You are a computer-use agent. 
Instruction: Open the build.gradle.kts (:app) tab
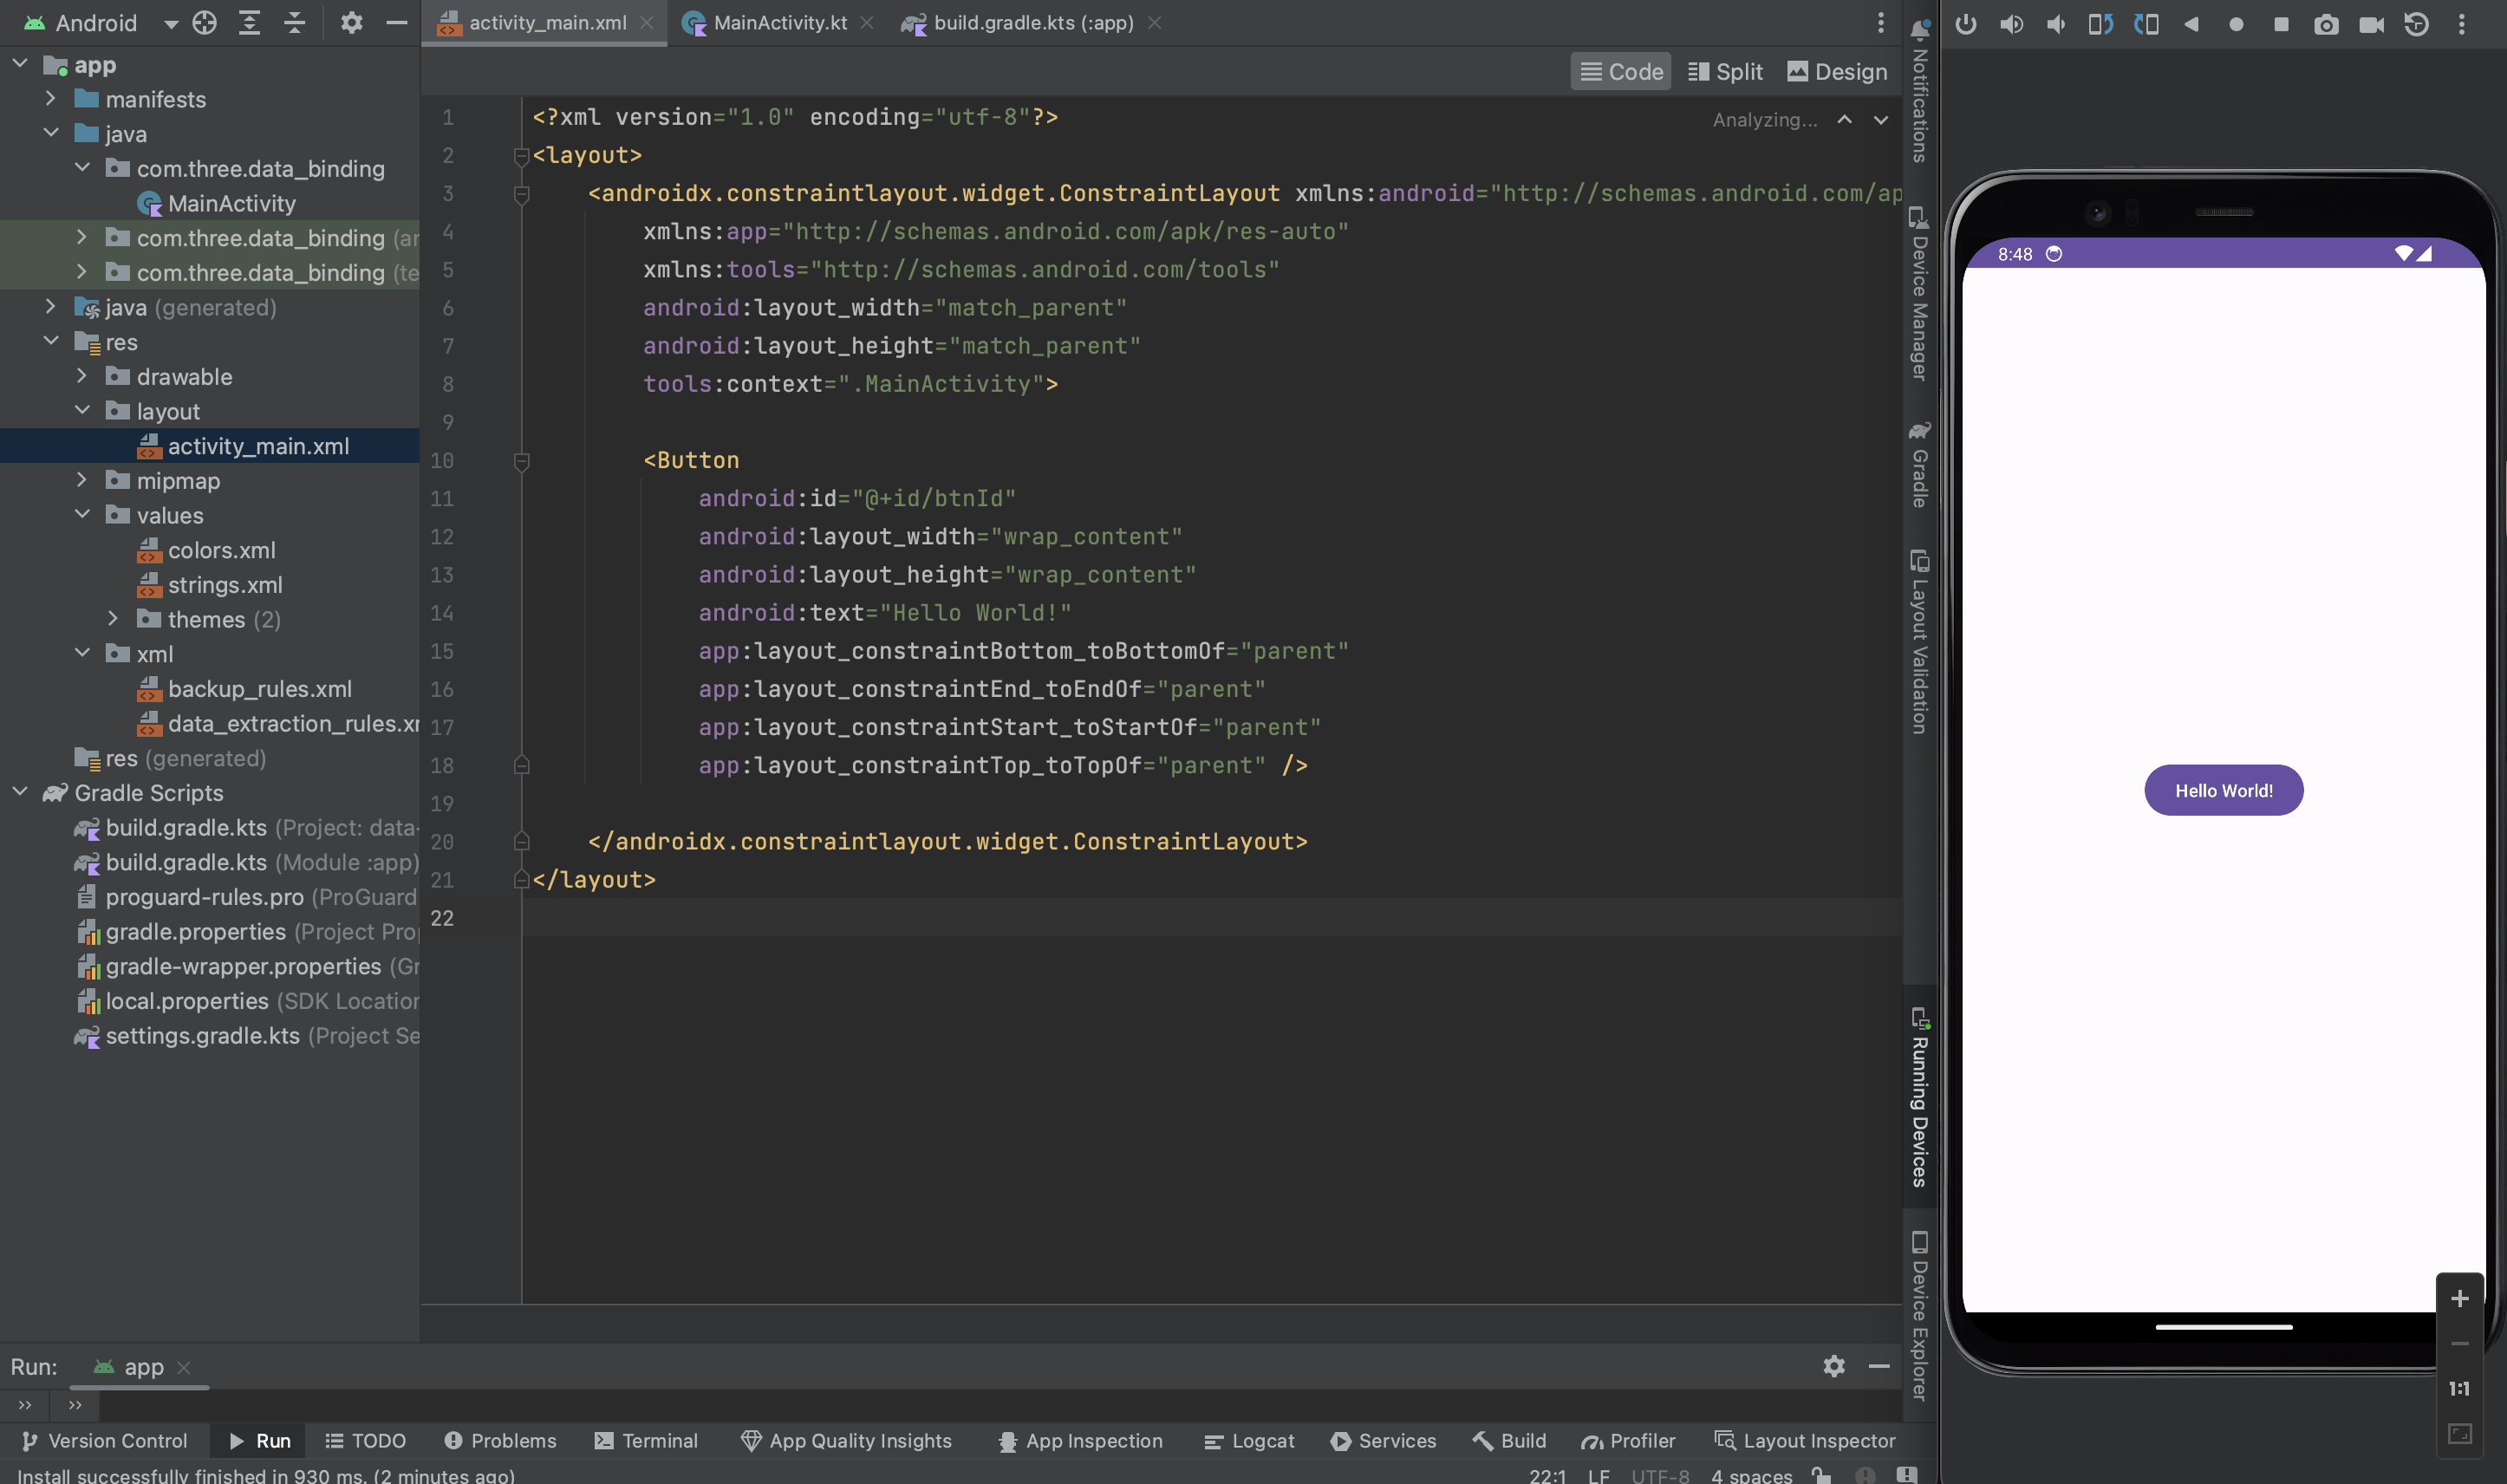coord(1032,23)
